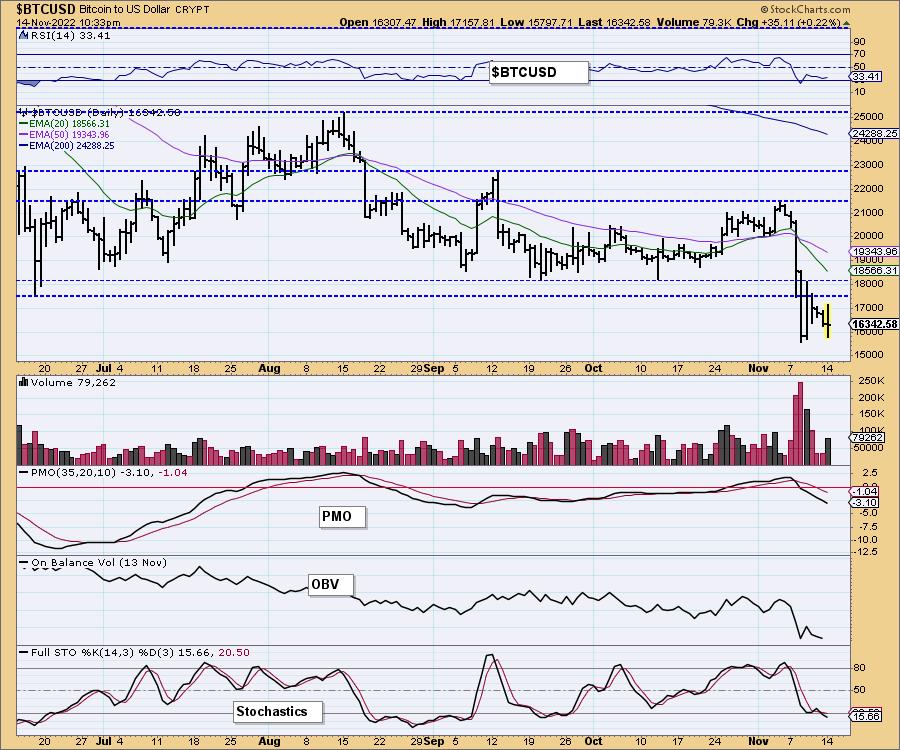The height and width of the screenshot is (750, 900).
Task: Click the 79262 volume axis tag
Action: [x=868, y=437]
